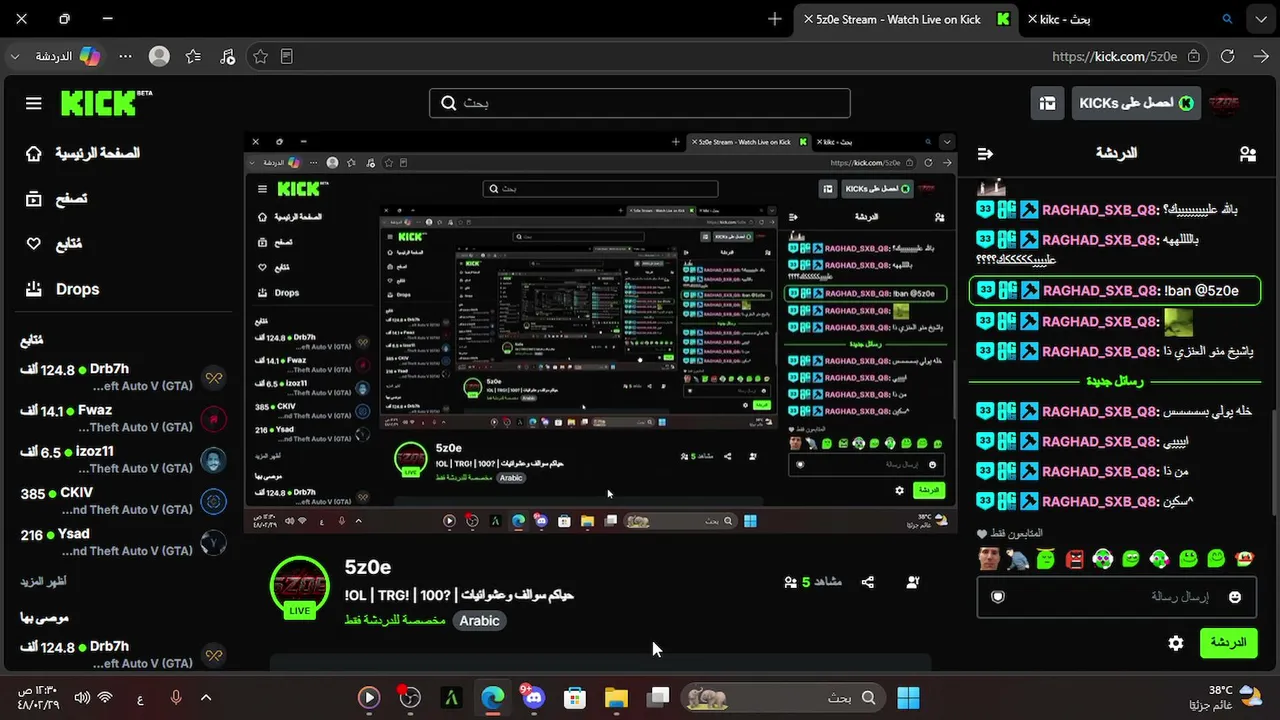Image resolution: width=1280 pixels, height=720 pixels.
Task: Open Edge media control music icon
Action: pos(227,57)
